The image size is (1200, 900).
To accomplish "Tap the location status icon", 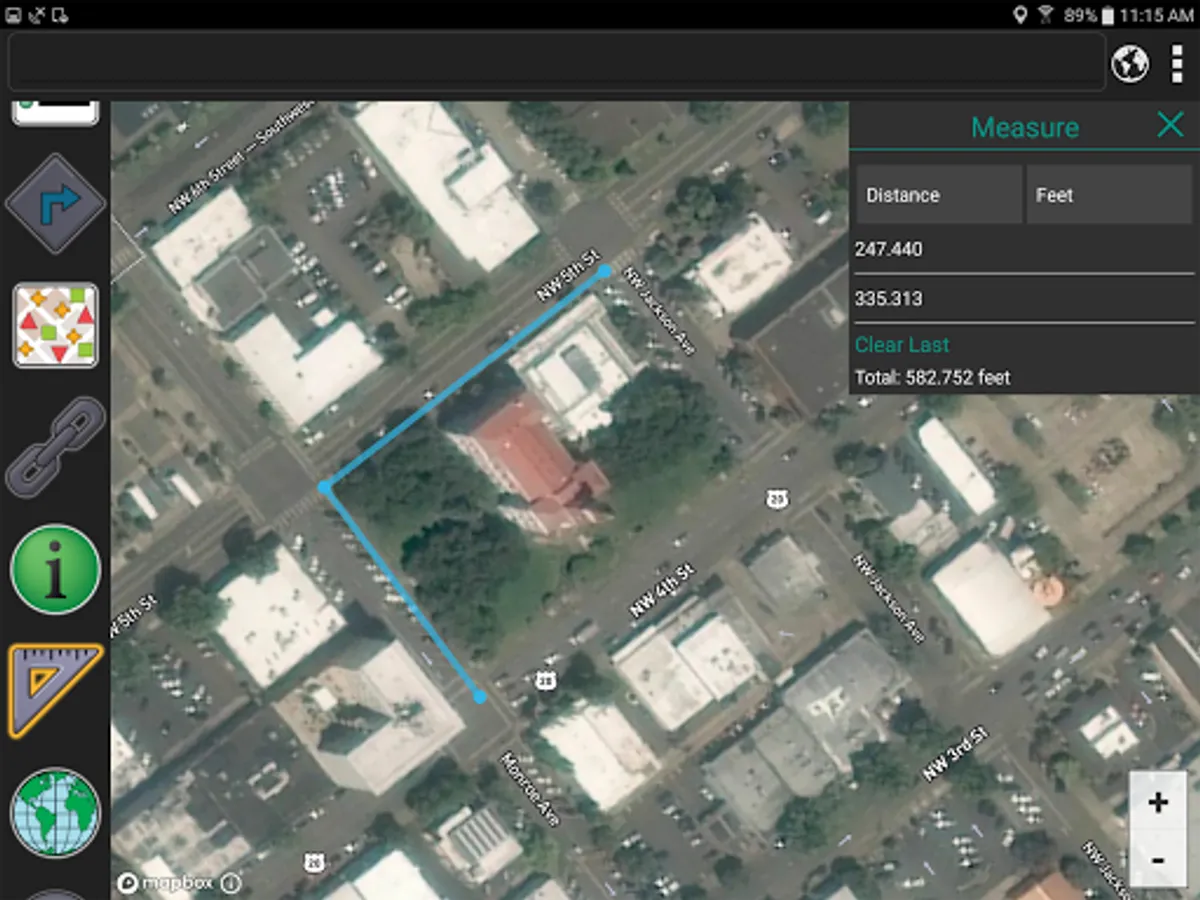I will (x=1020, y=14).
